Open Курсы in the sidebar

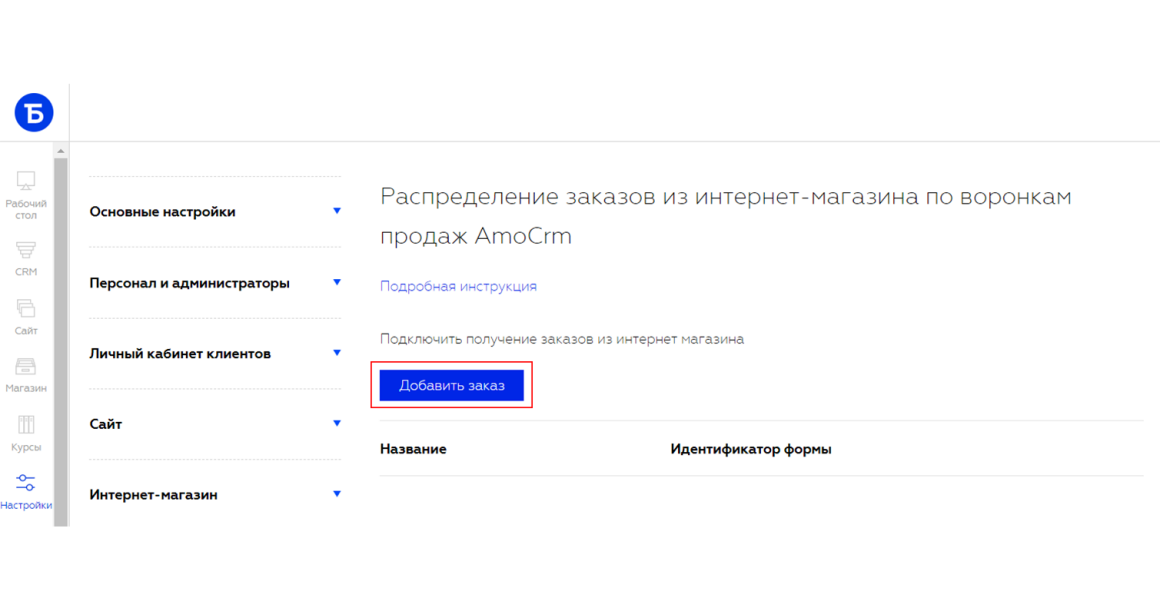coord(26,433)
